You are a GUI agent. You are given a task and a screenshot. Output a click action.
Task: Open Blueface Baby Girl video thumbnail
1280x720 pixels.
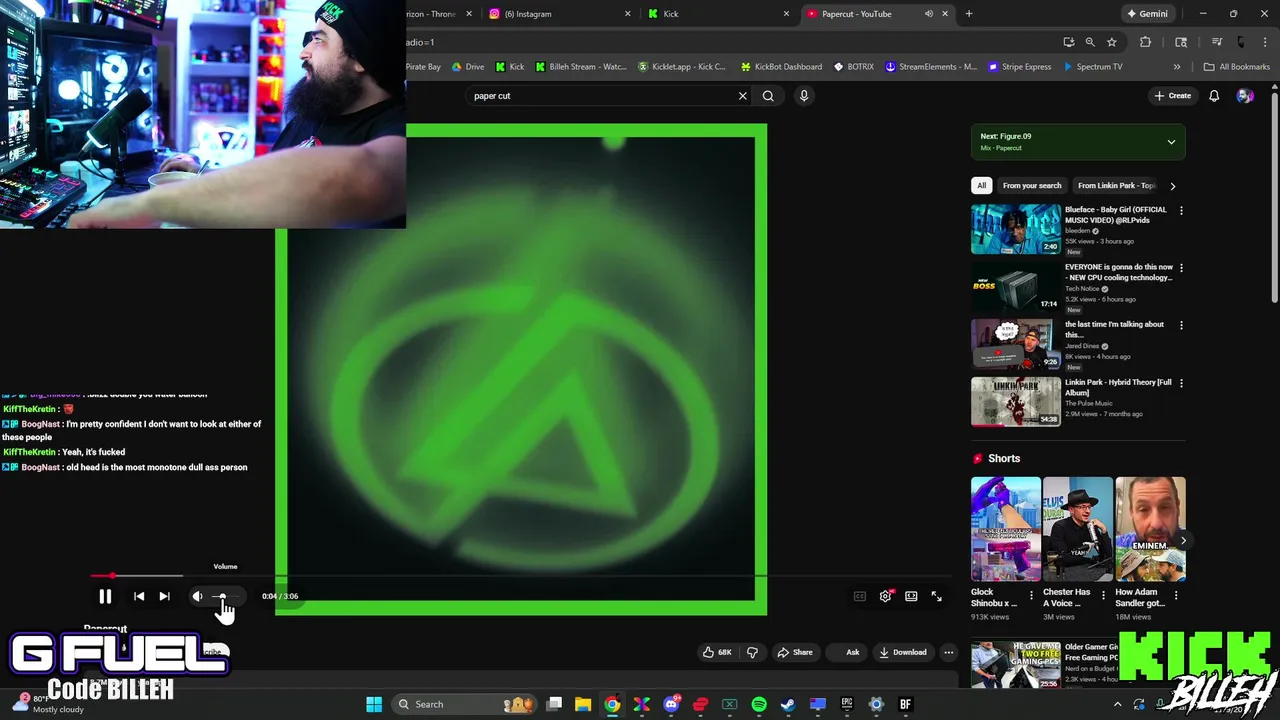click(1016, 229)
